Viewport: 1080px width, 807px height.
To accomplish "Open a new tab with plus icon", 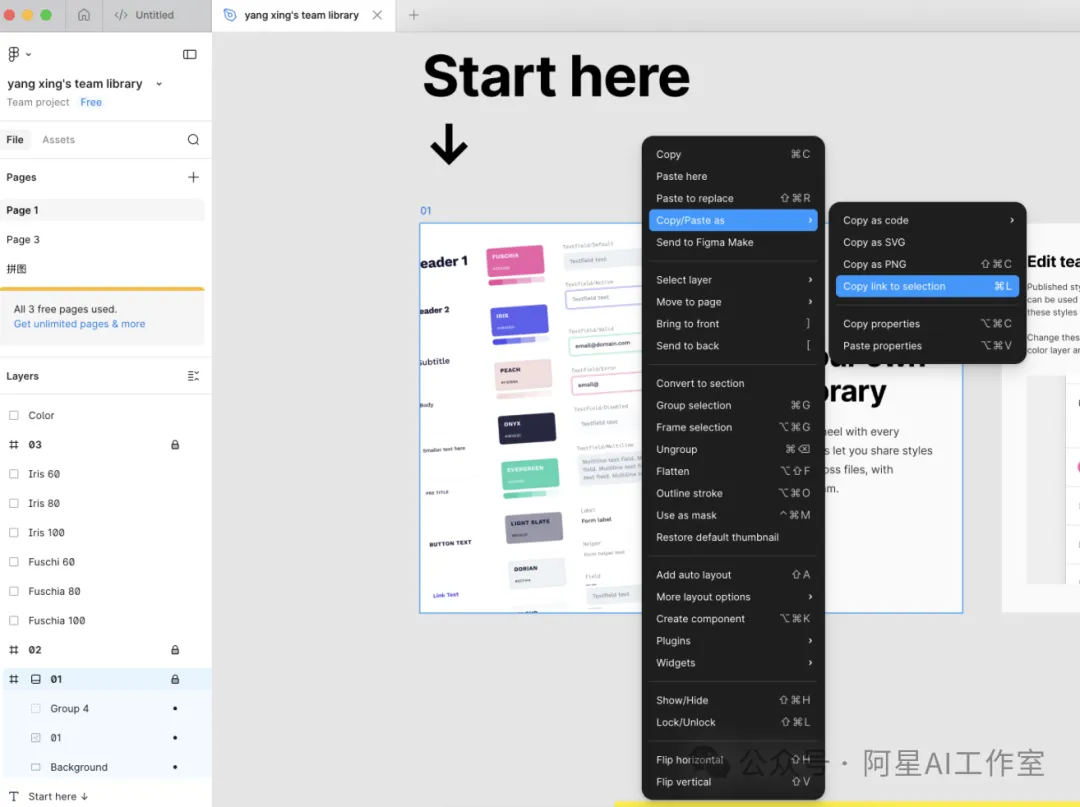I will 413,14.
